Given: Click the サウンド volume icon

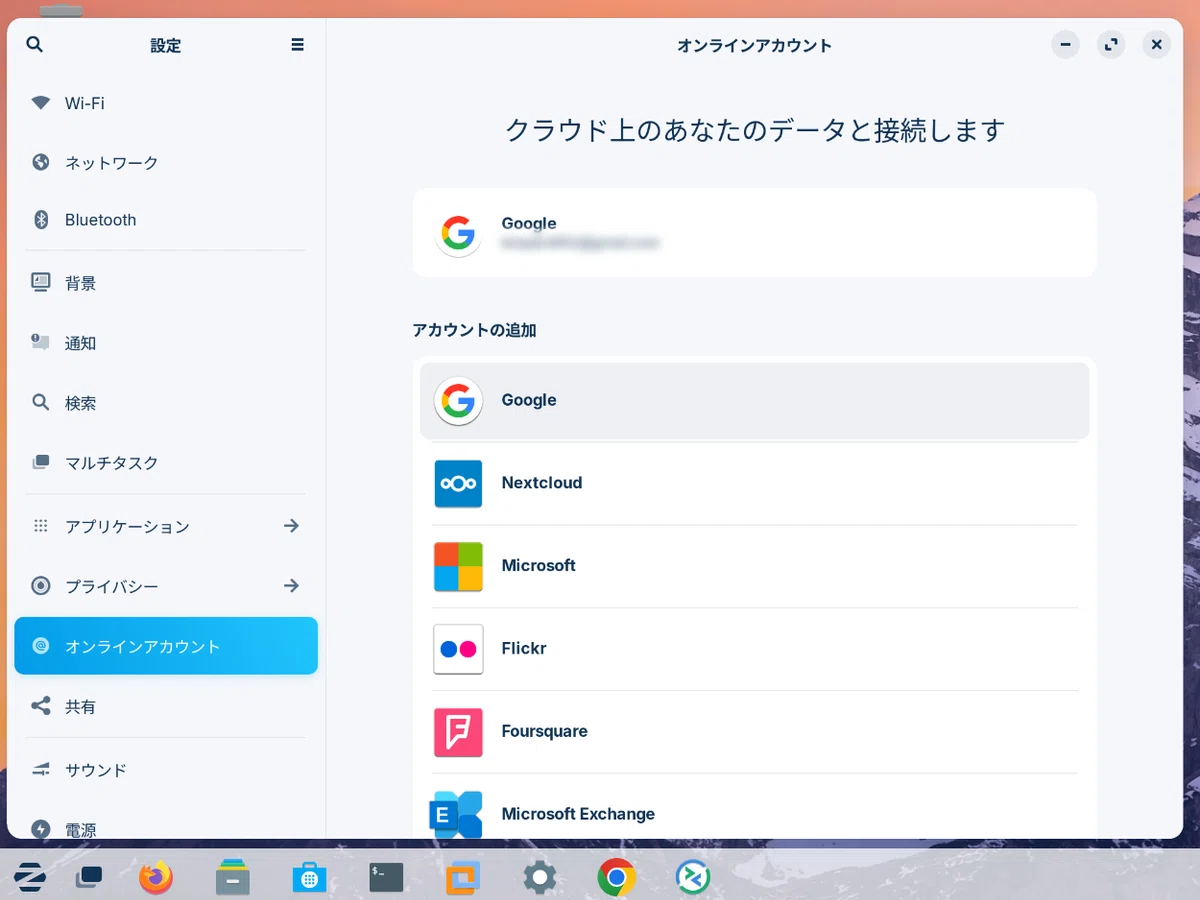Looking at the screenshot, I should [x=41, y=770].
